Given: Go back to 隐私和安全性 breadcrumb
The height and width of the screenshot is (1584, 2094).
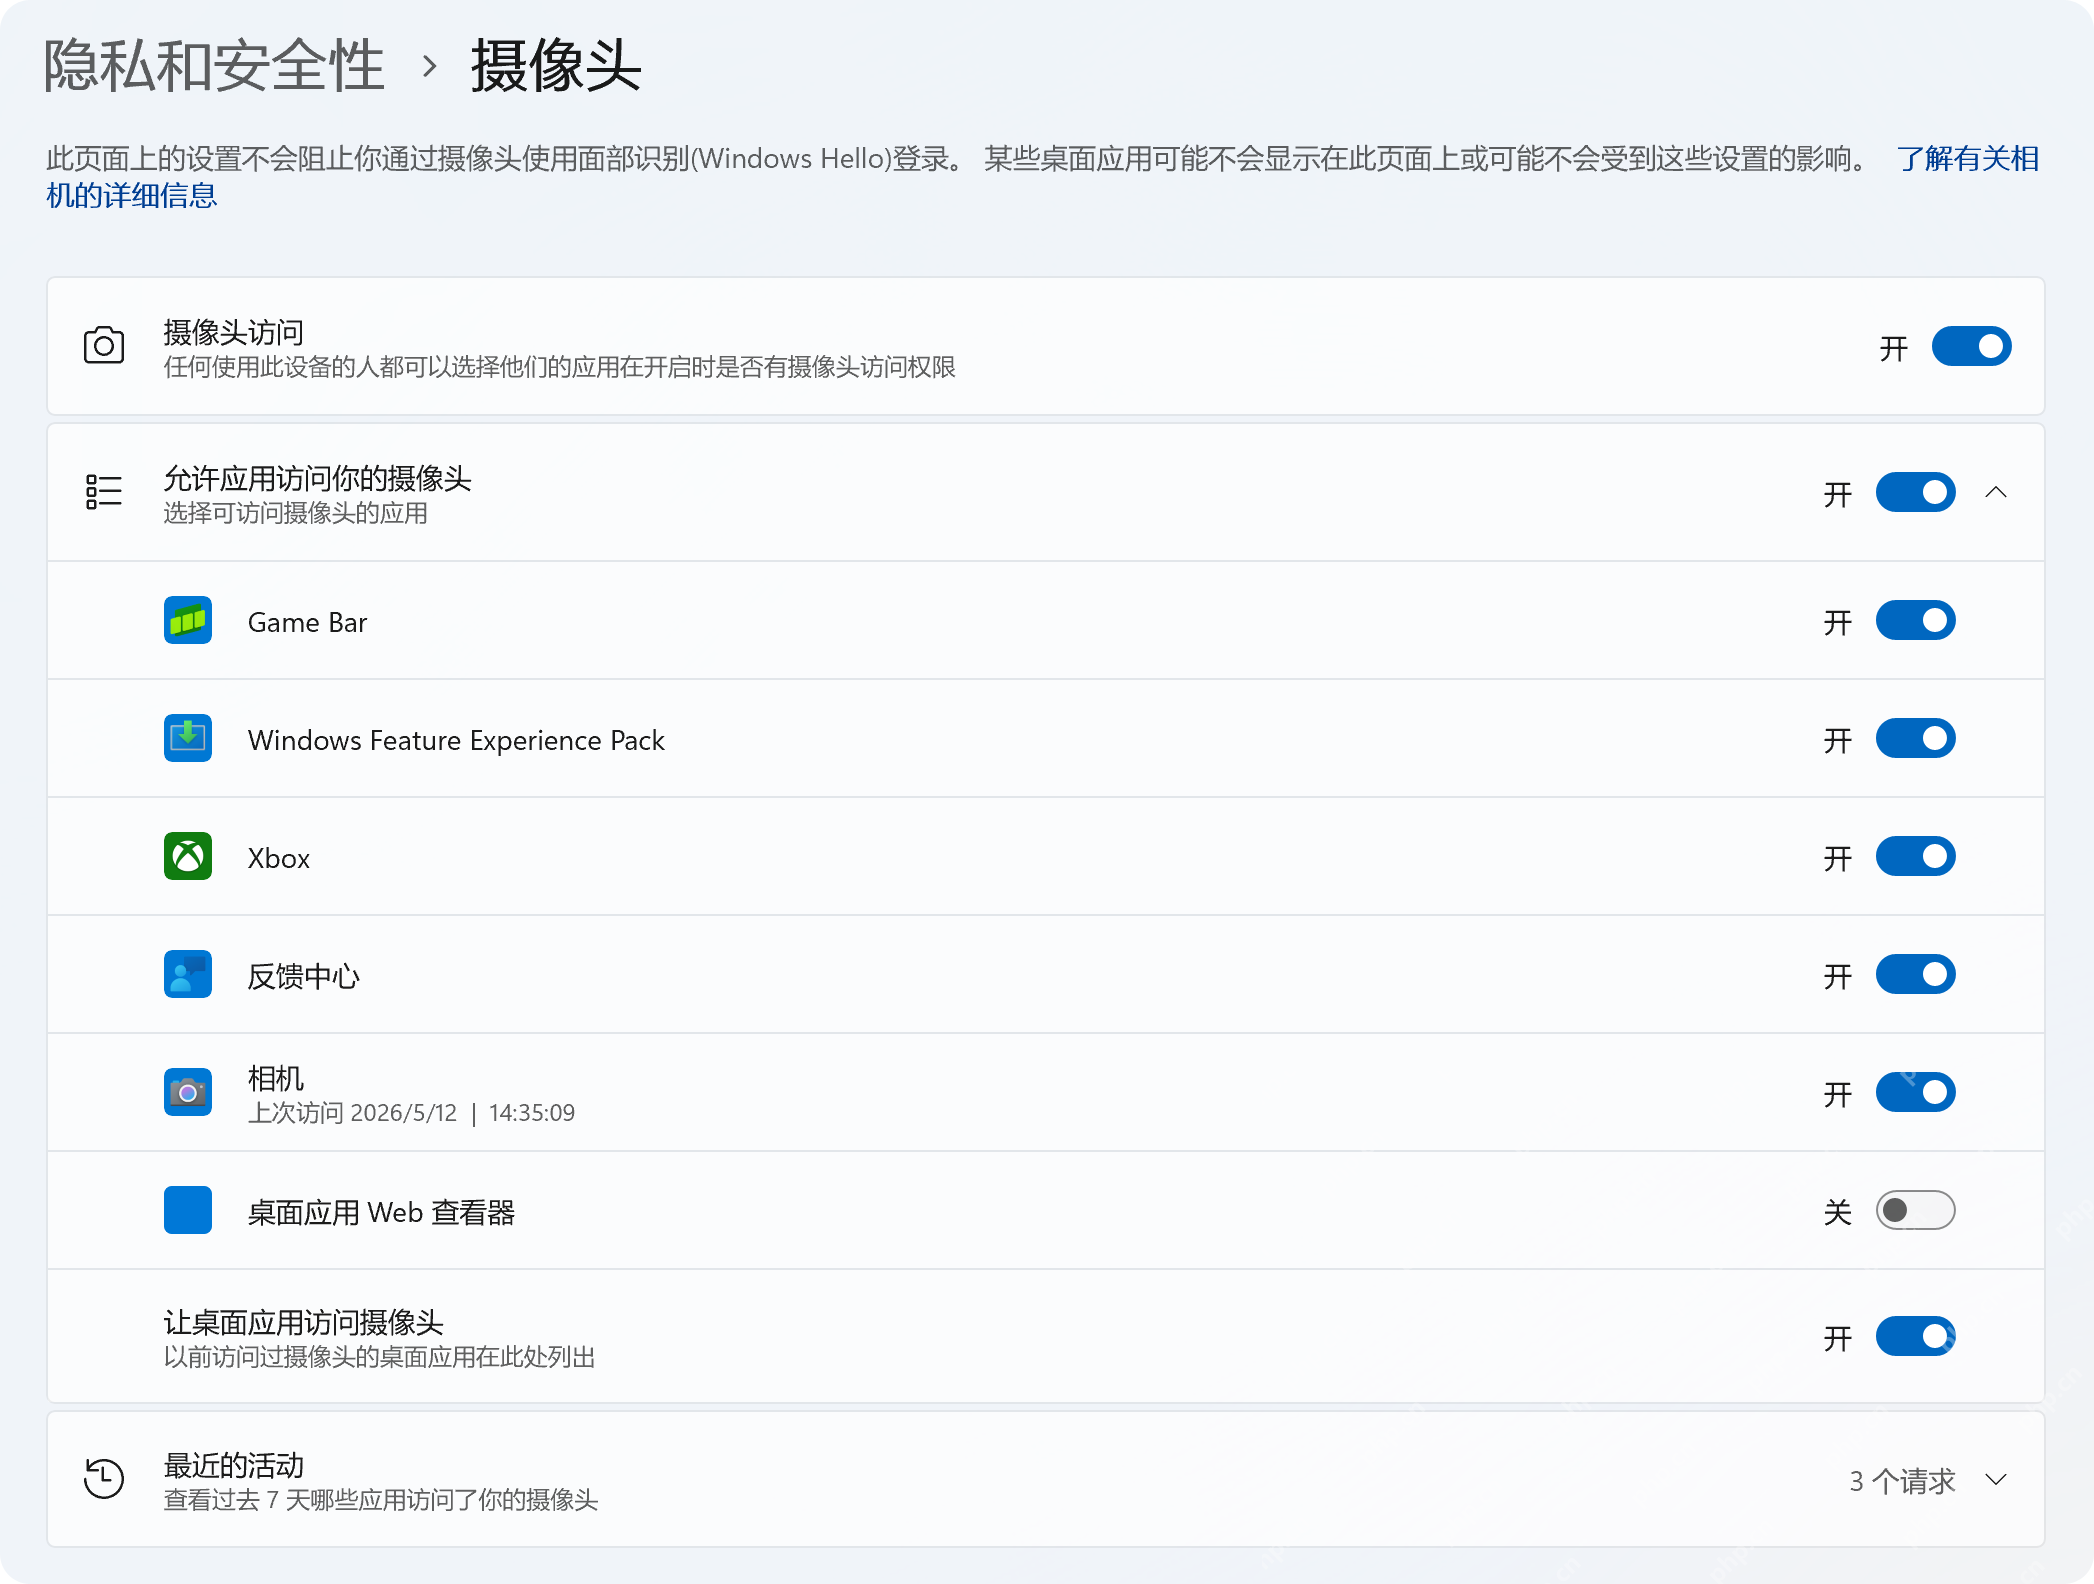Looking at the screenshot, I should (214, 66).
